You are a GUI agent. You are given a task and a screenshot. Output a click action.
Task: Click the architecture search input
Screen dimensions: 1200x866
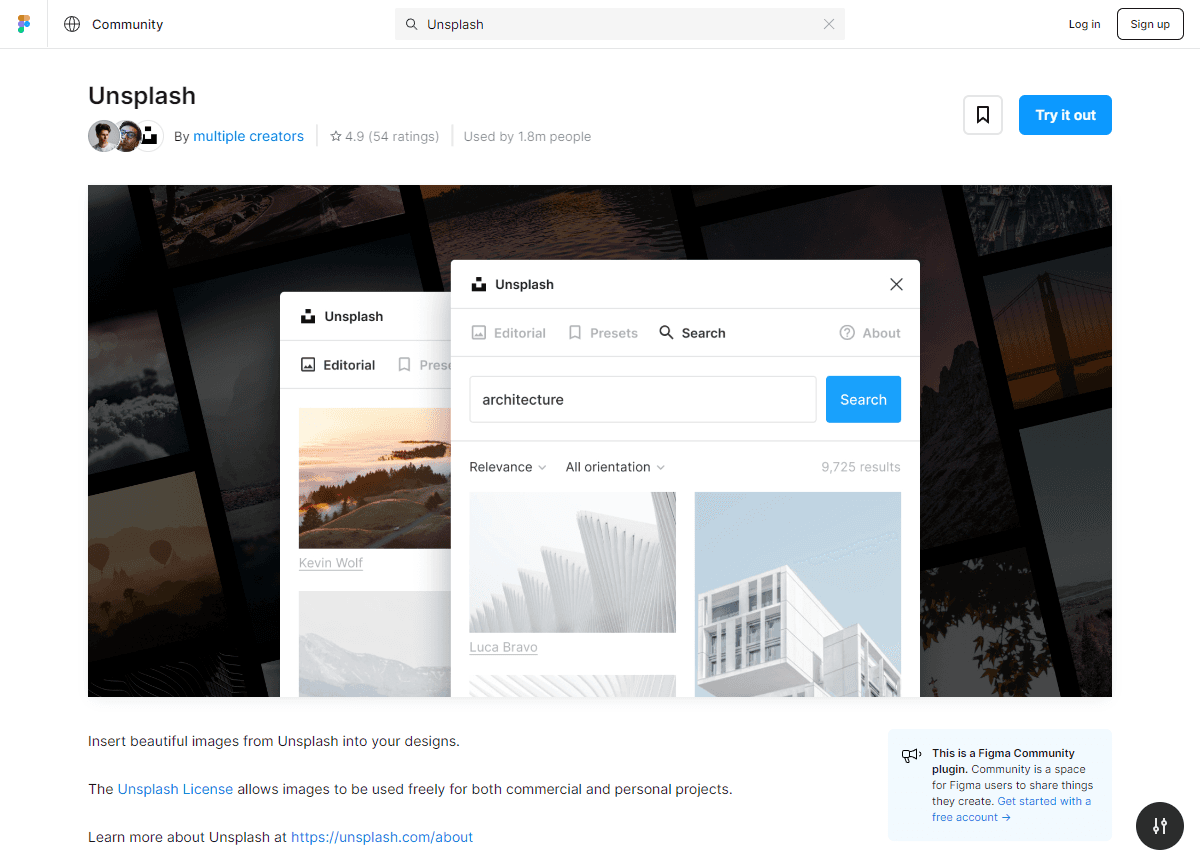tap(643, 399)
